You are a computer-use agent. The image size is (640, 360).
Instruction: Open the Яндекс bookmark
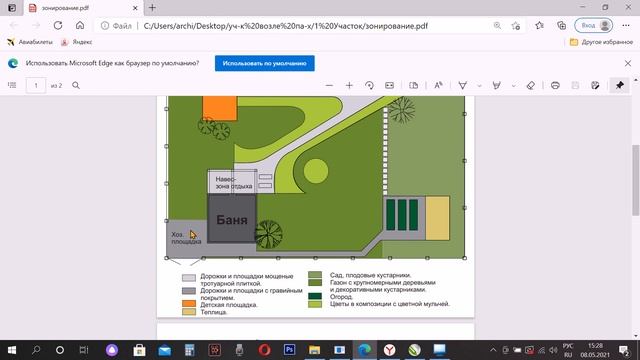(x=76, y=42)
